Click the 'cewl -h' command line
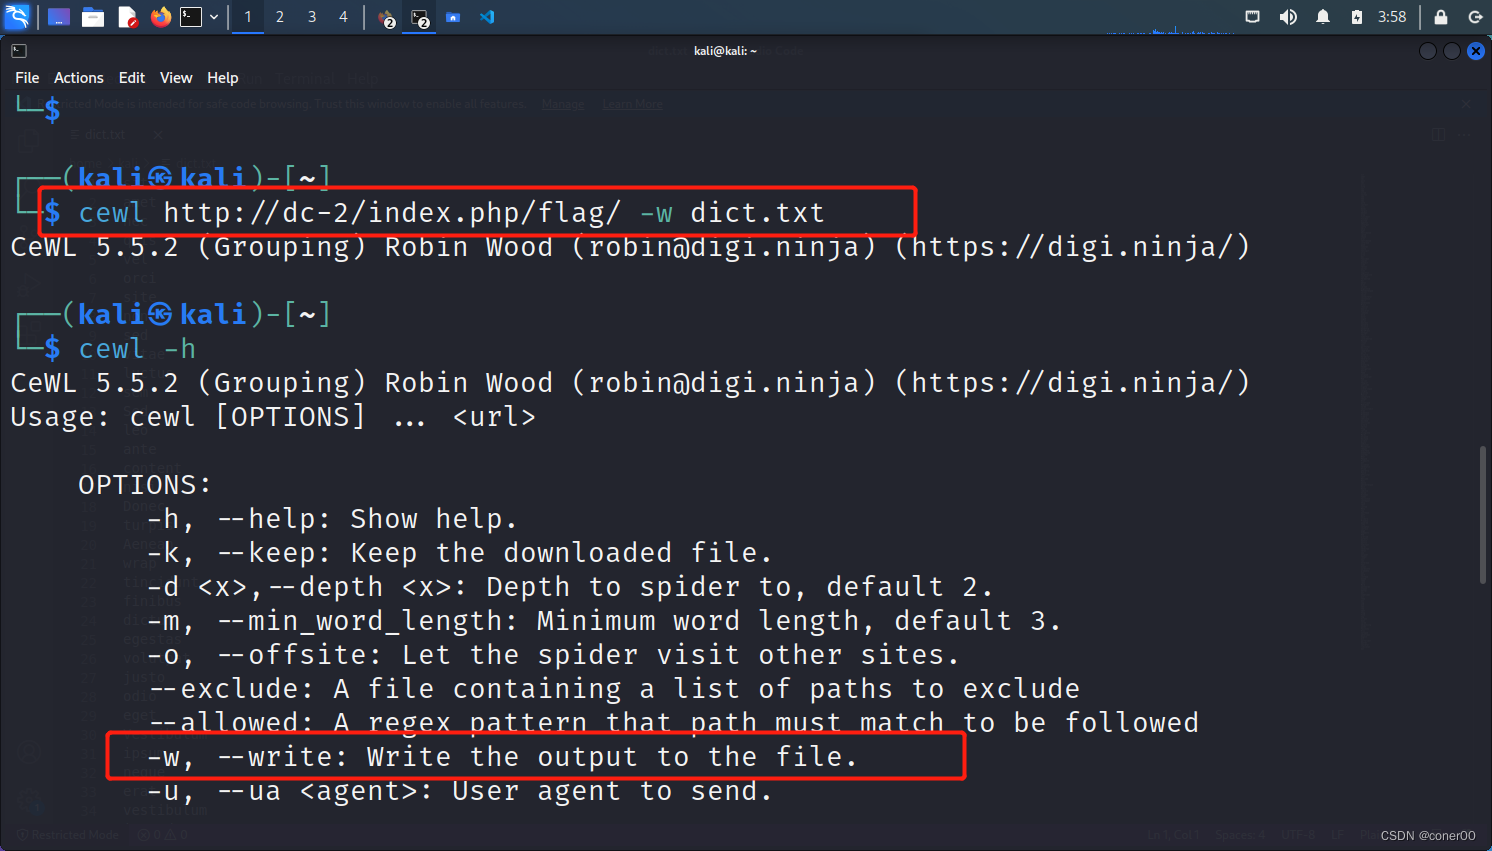 point(137,348)
